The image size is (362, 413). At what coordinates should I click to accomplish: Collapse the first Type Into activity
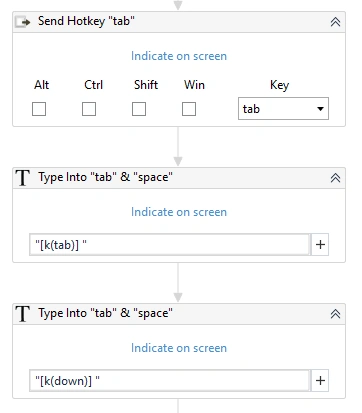tap(335, 178)
